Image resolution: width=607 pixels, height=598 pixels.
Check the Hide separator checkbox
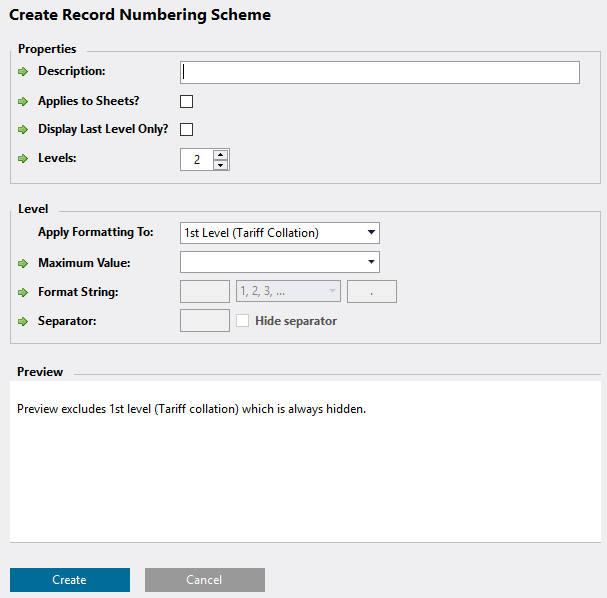[242, 320]
